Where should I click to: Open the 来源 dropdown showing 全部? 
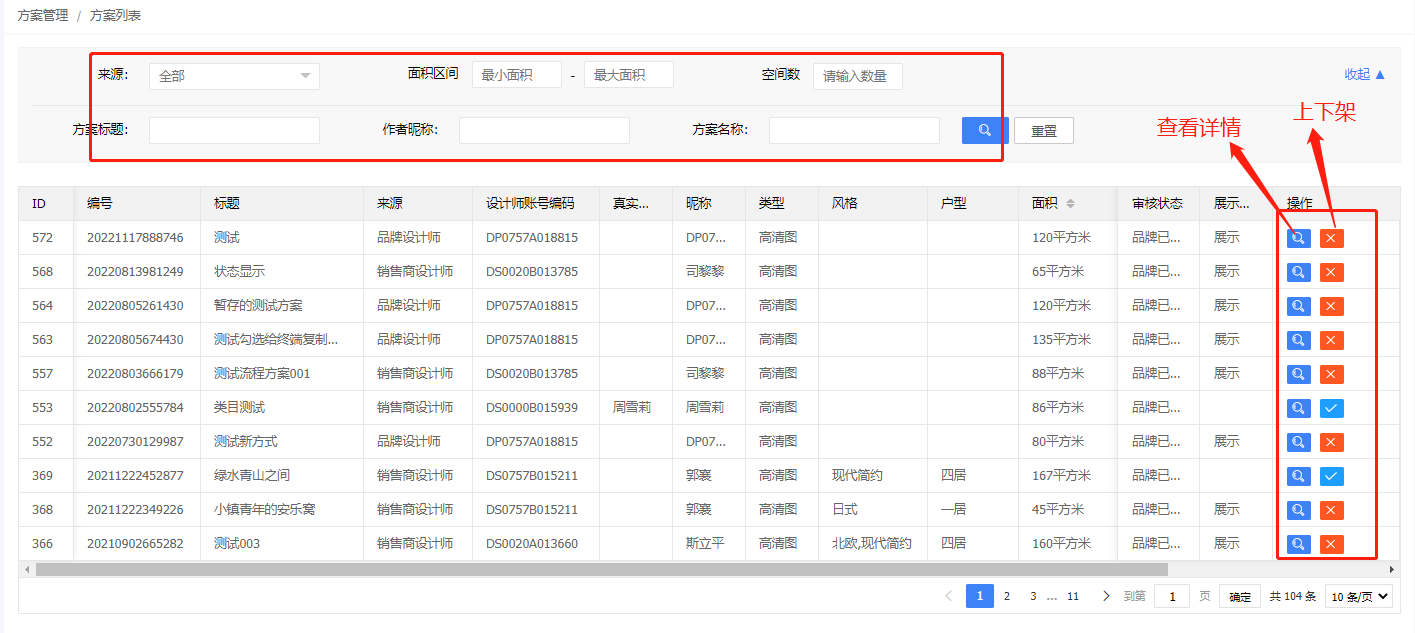coord(234,76)
